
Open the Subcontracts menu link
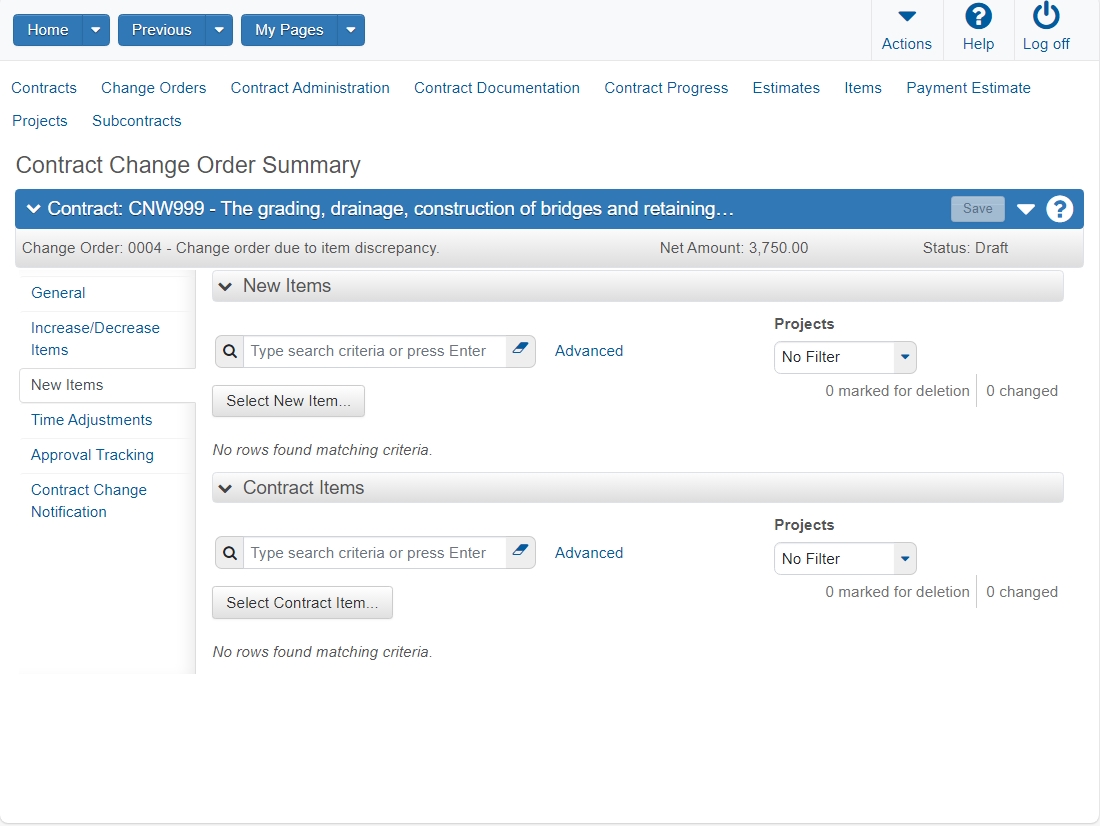coord(137,121)
